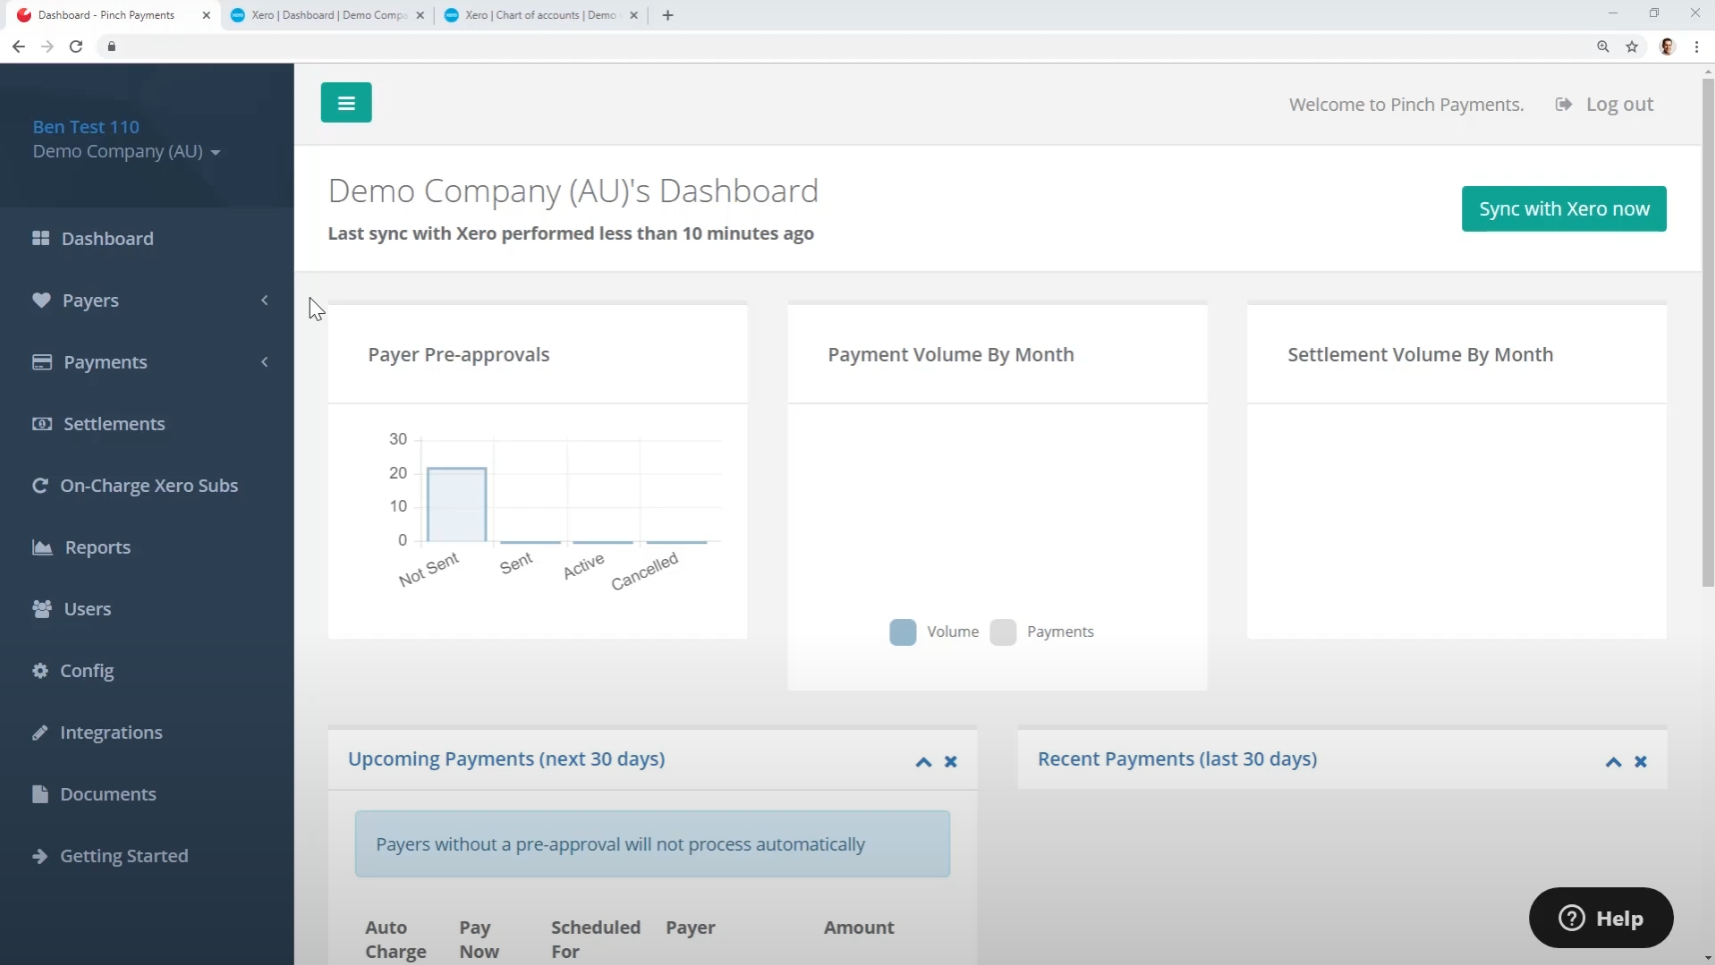Click the Users group icon
The width and height of the screenshot is (1715, 965).
coord(42,609)
